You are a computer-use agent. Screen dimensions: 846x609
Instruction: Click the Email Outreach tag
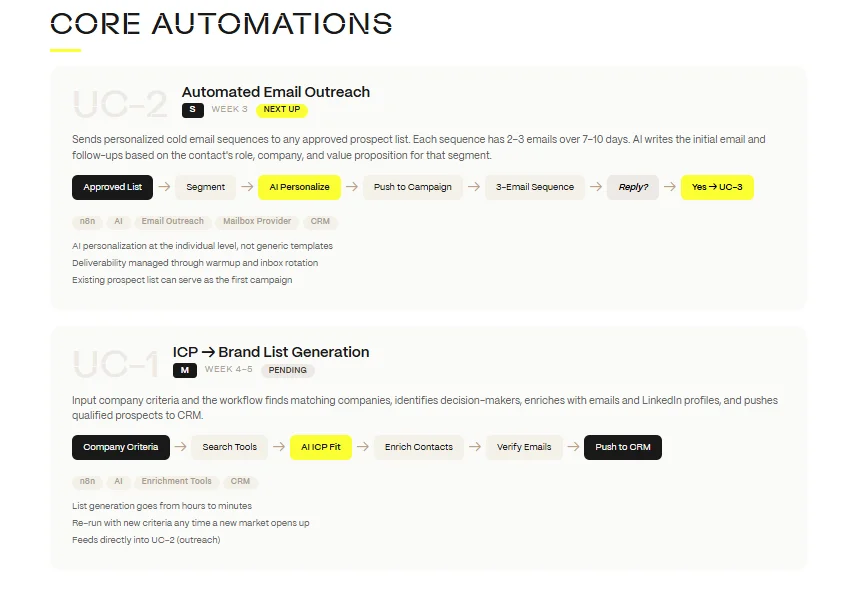coord(172,221)
